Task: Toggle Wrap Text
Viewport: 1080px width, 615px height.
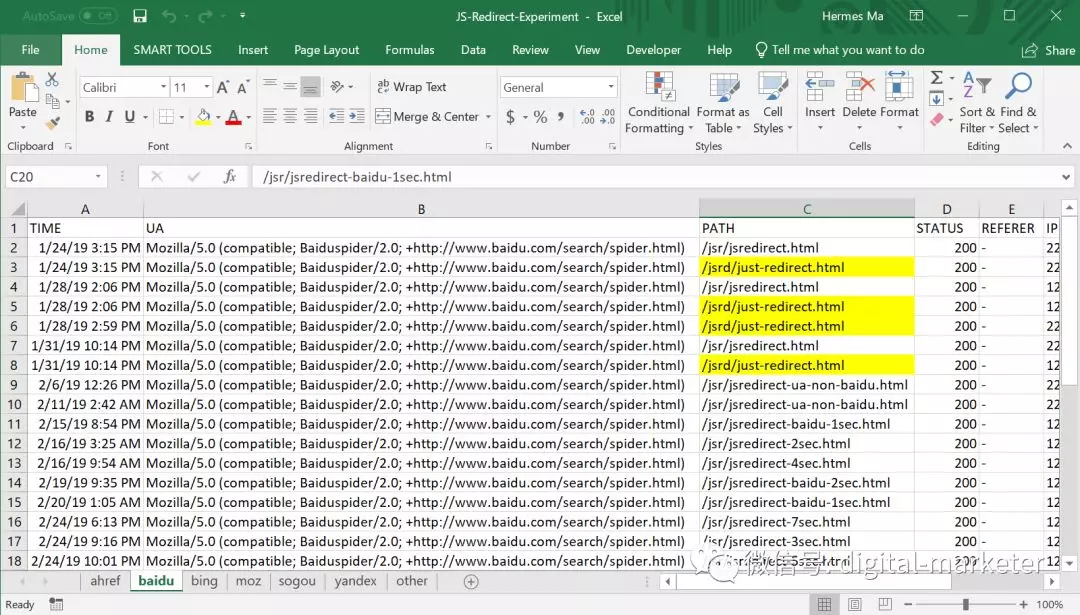Action: click(411, 87)
